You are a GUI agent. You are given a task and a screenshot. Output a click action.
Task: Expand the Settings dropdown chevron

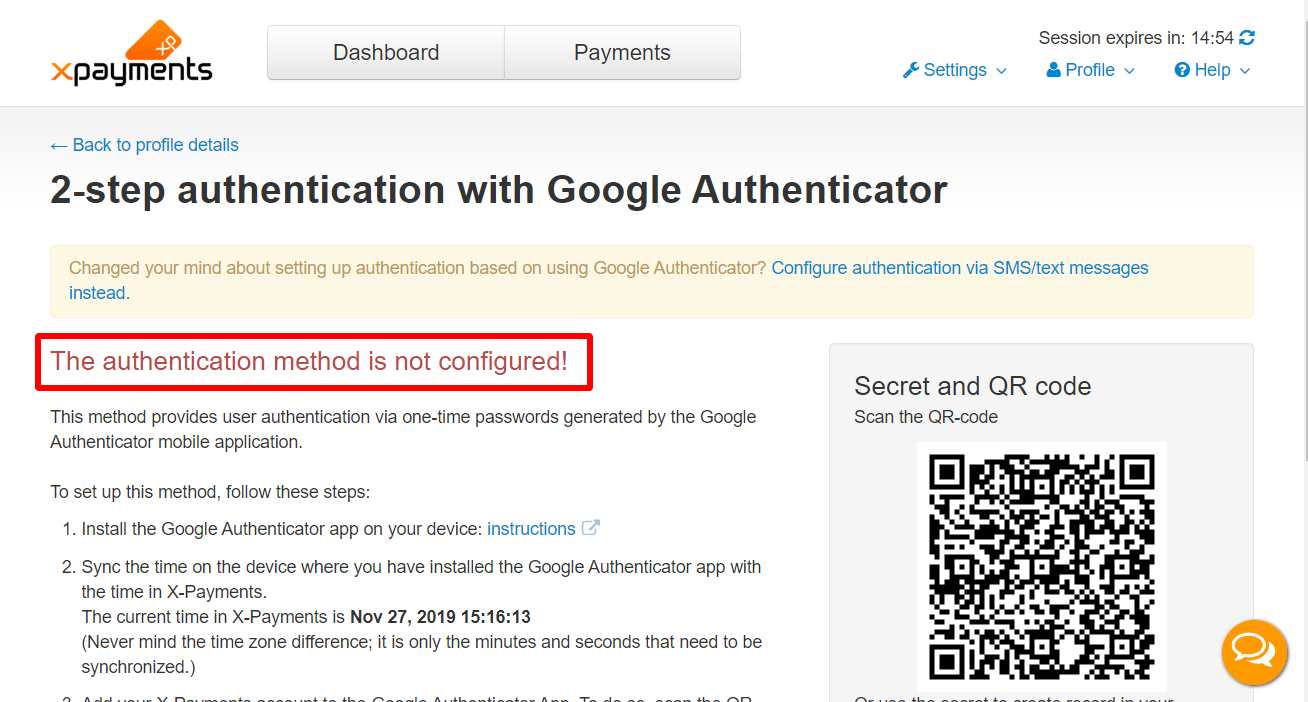[x=1001, y=71]
